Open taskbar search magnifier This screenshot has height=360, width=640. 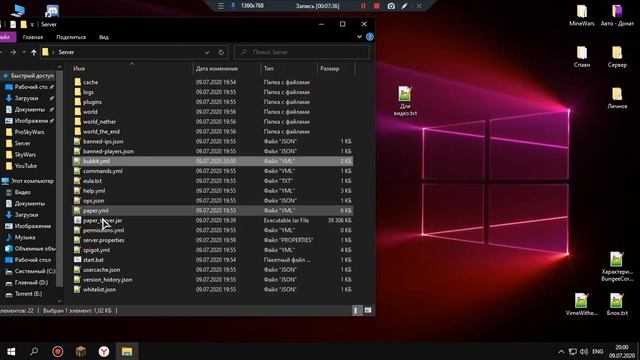tap(34, 351)
